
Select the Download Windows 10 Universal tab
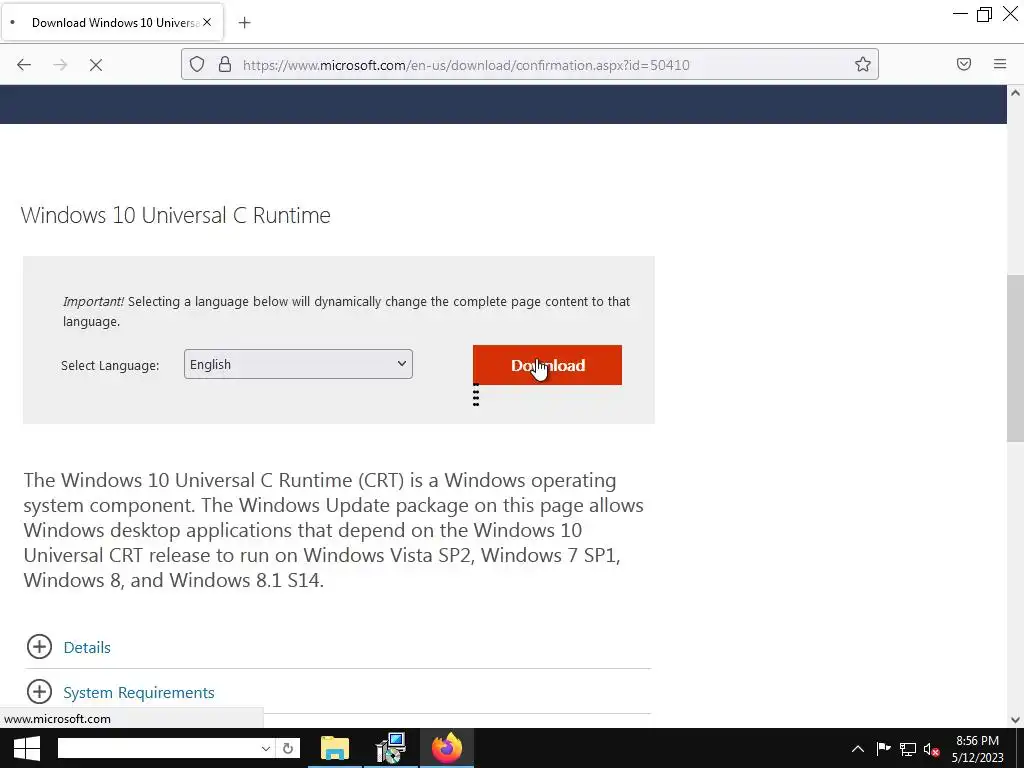pyautogui.click(x=112, y=22)
